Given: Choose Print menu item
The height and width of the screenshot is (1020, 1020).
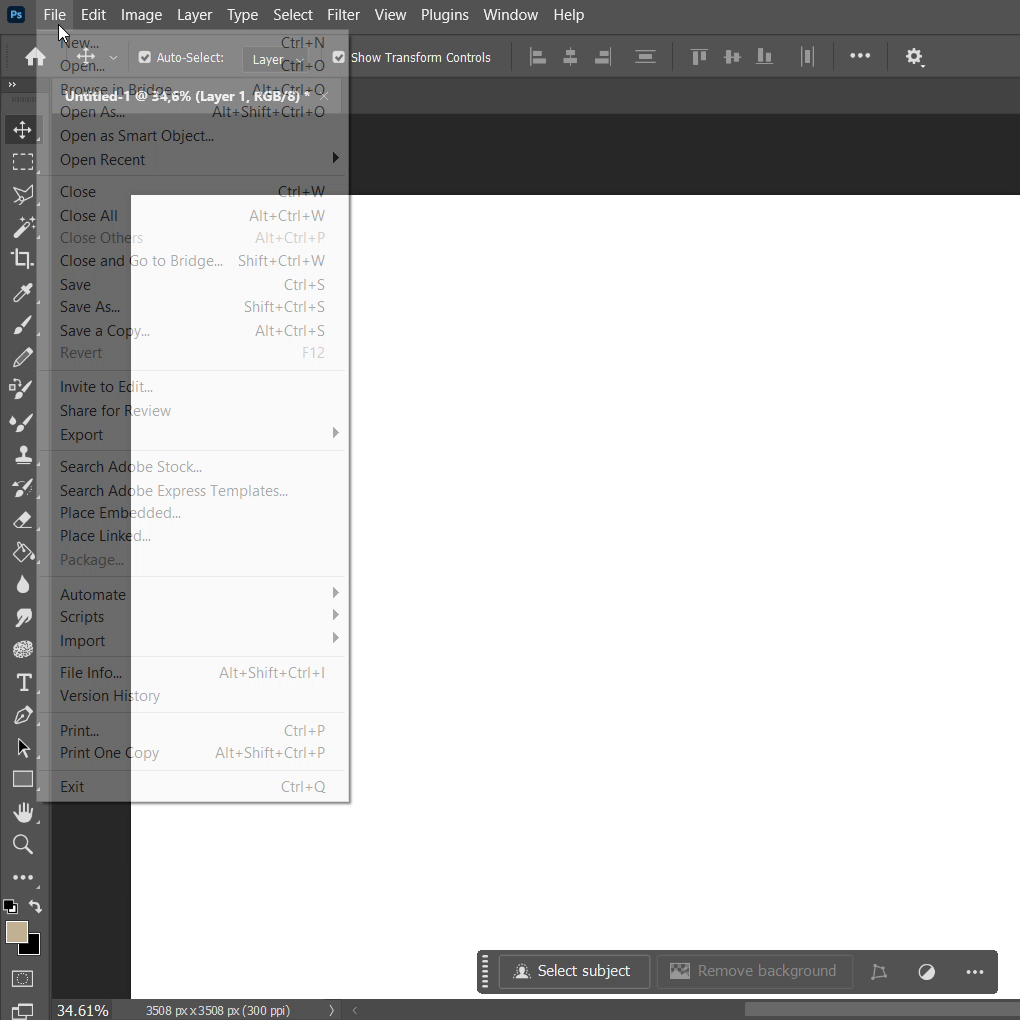Looking at the screenshot, I should click(194, 731).
